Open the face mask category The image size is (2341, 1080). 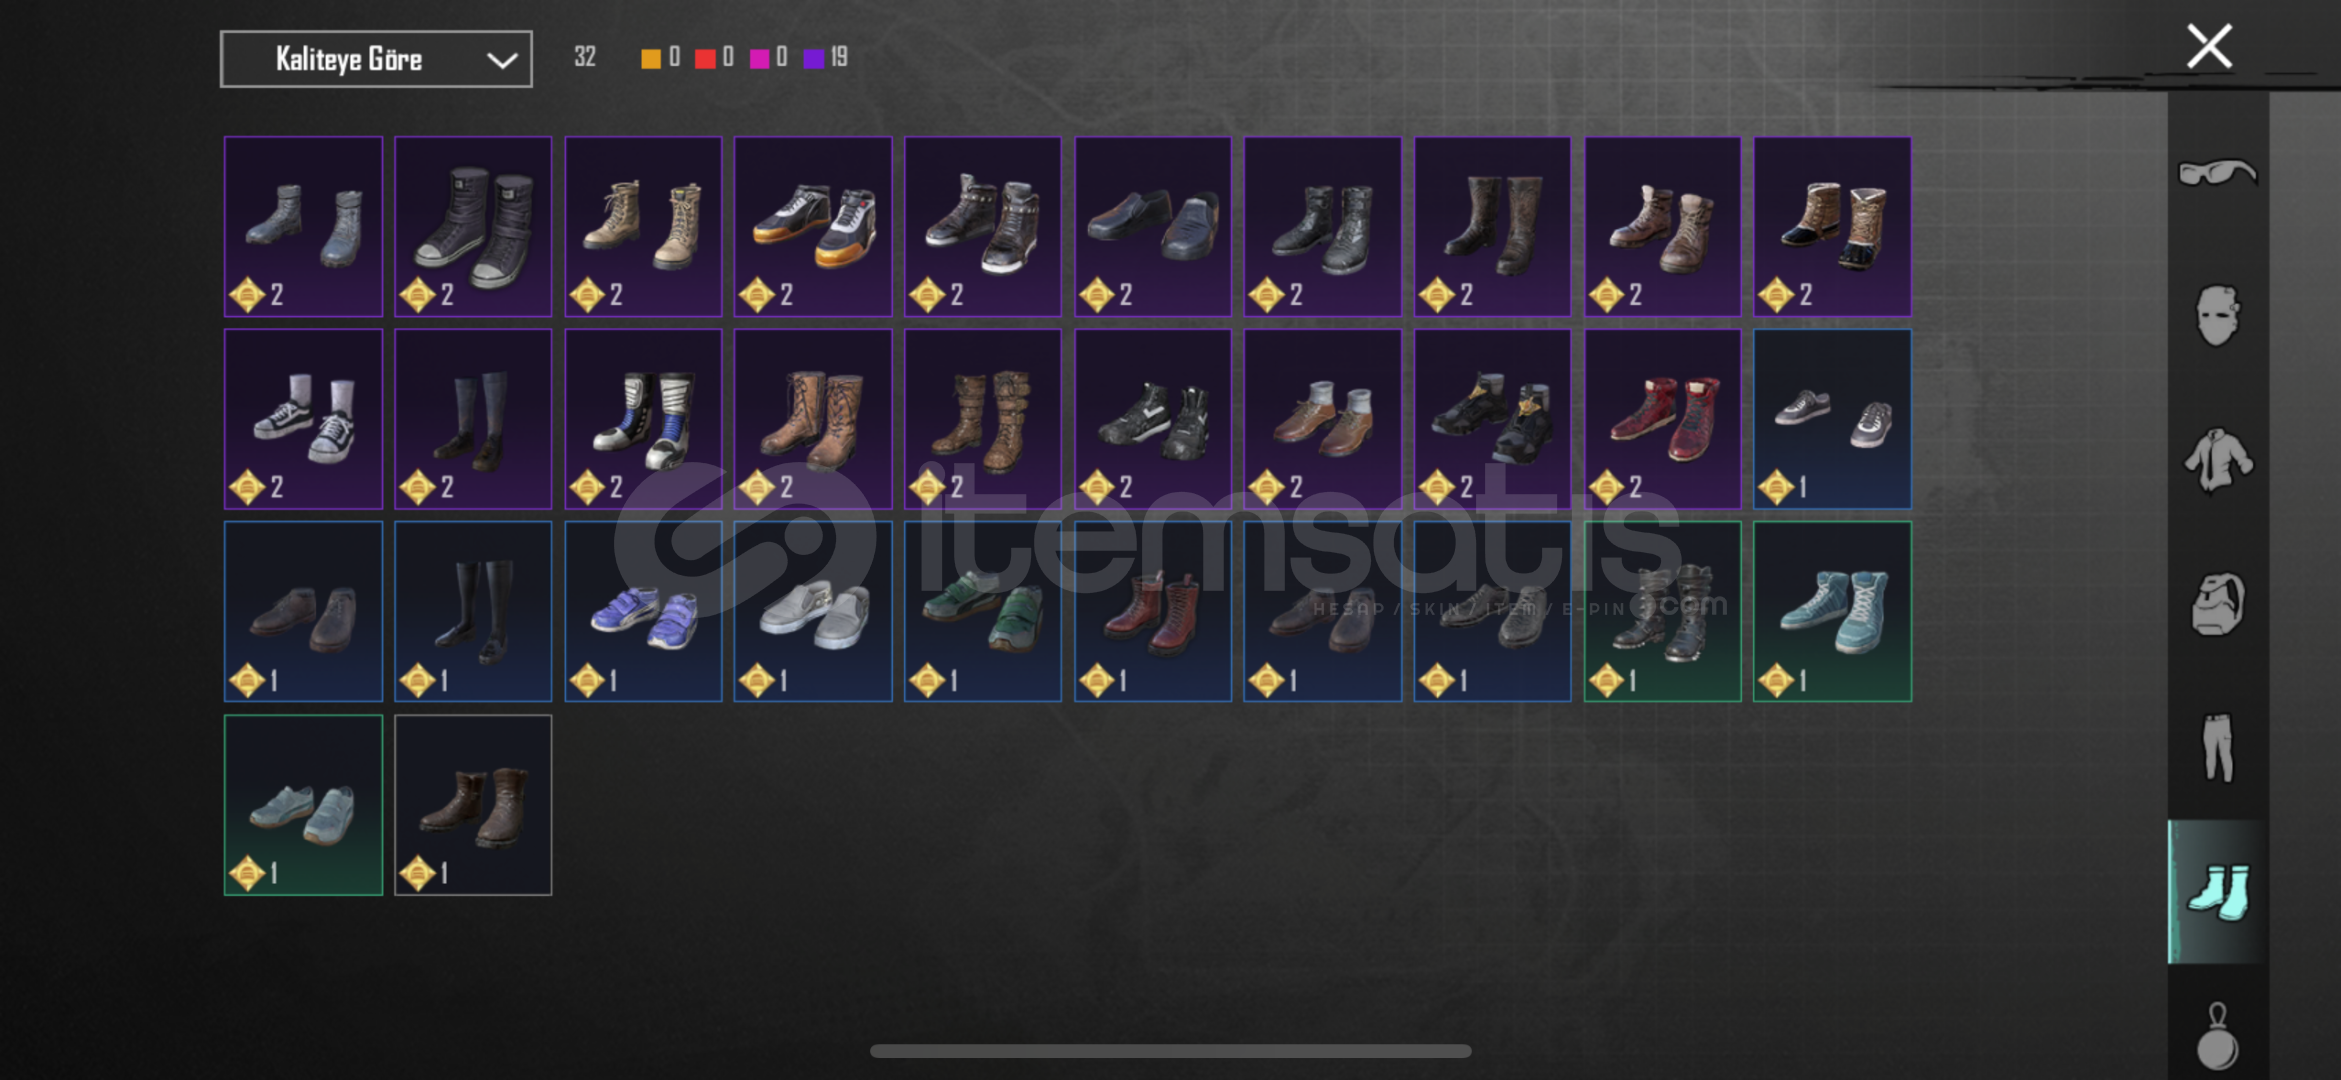pos(2217,316)
